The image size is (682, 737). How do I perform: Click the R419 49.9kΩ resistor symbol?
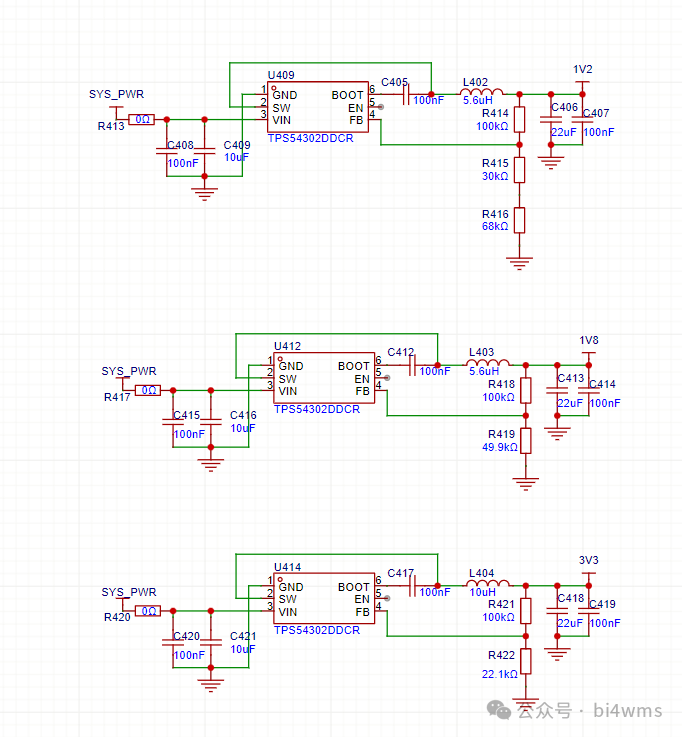[x=526, y=441]
